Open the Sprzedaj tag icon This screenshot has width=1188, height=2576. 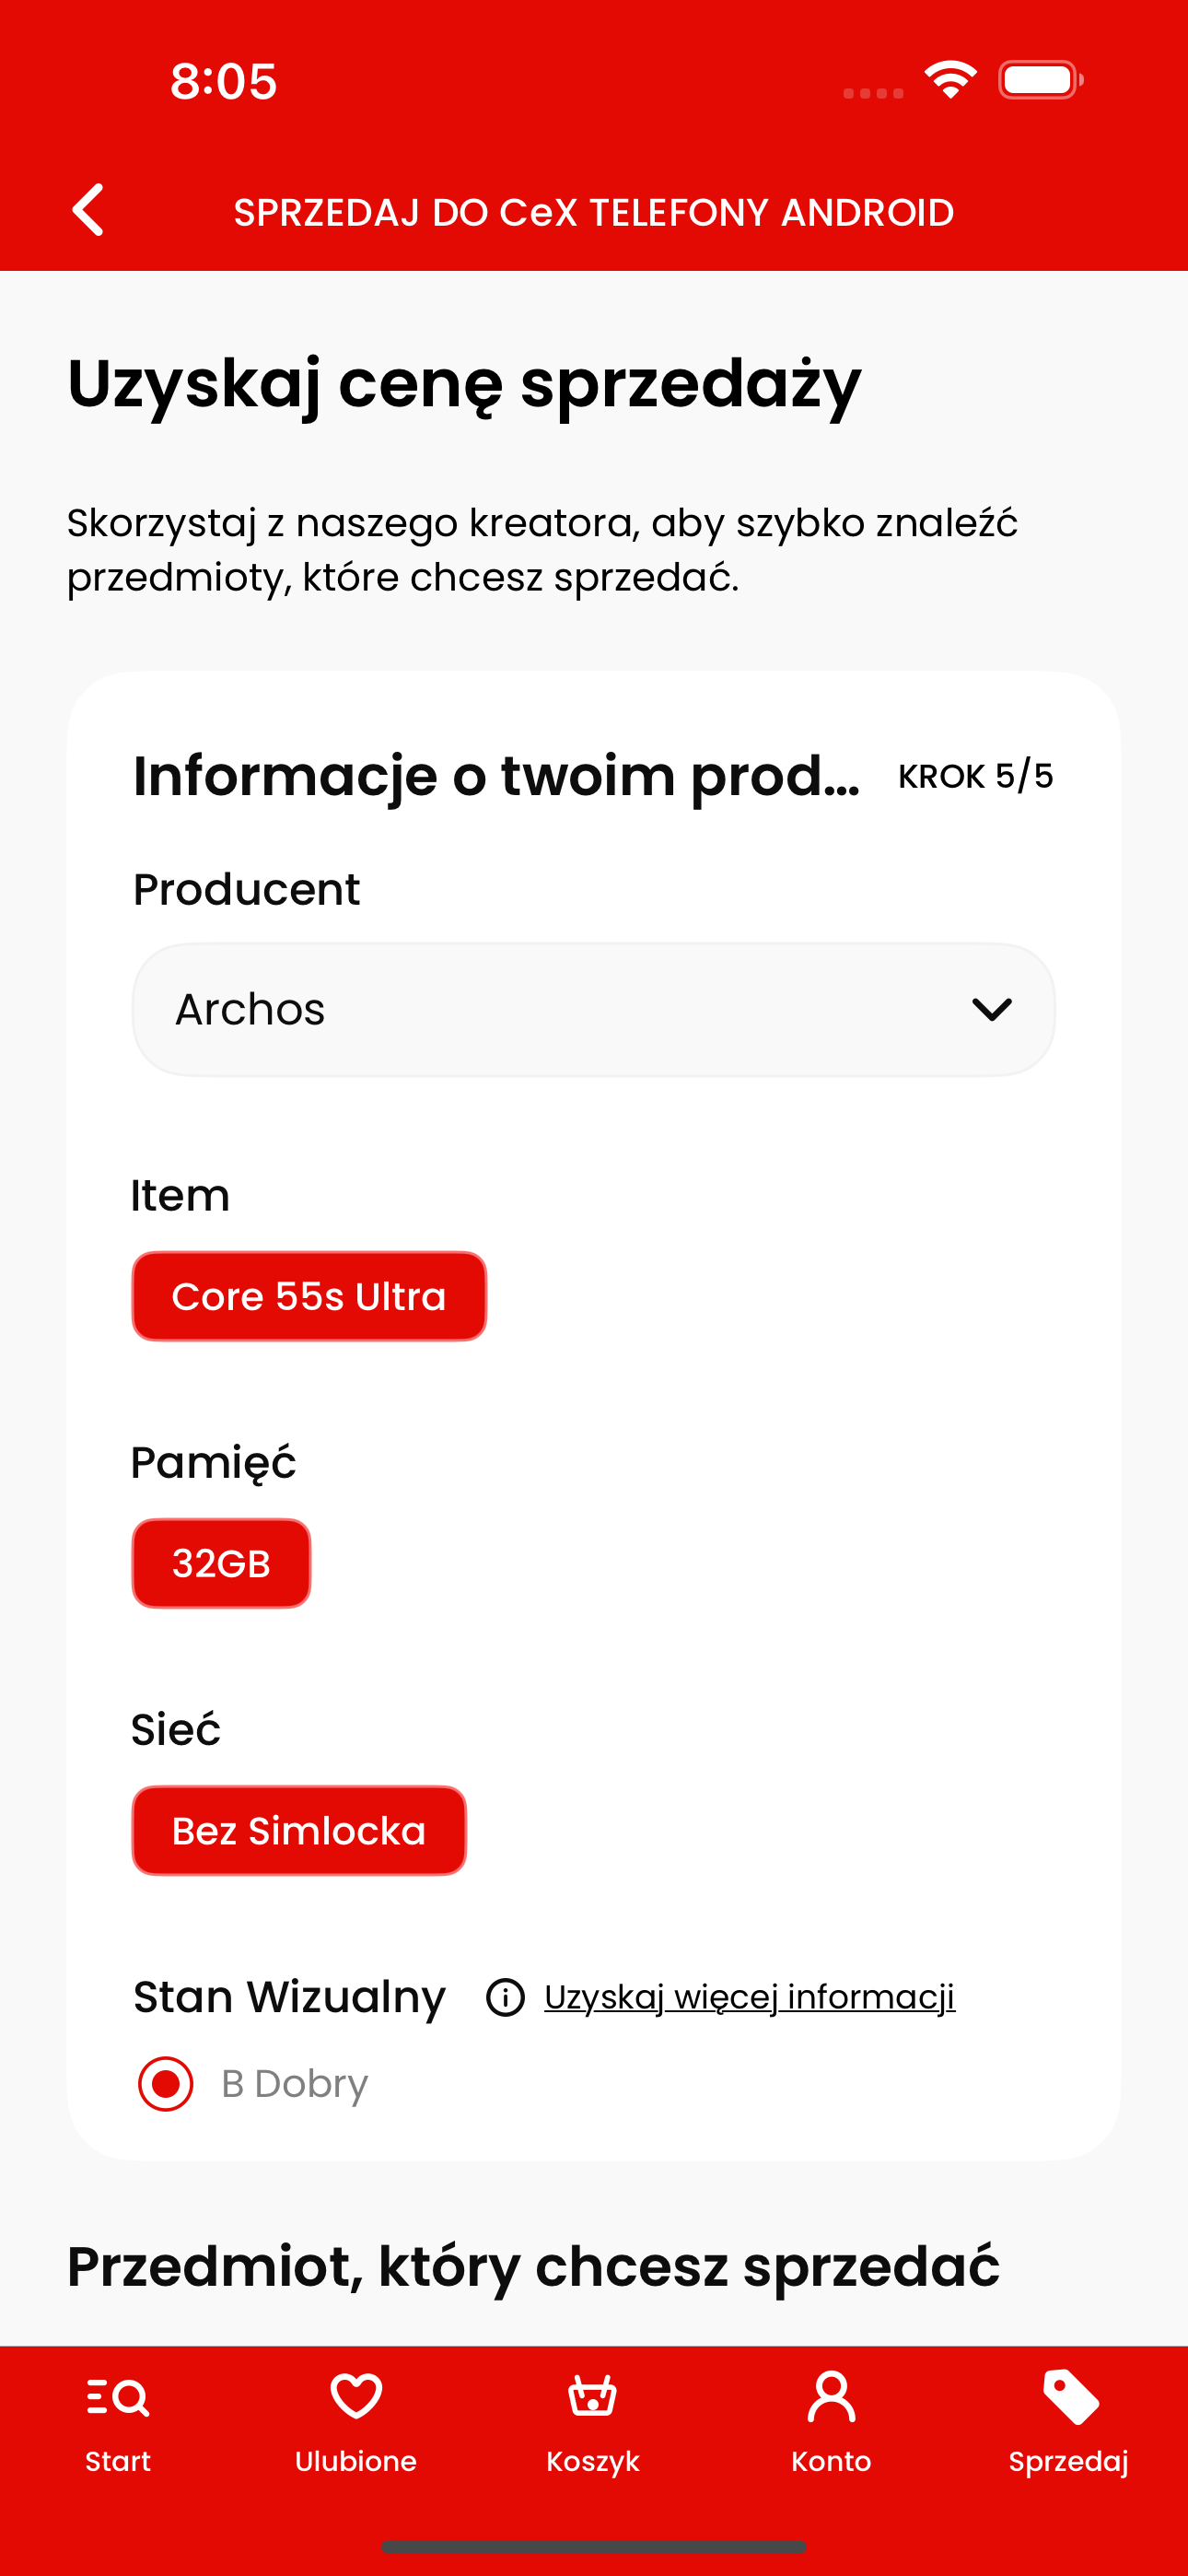[x=1070, y=2396]
